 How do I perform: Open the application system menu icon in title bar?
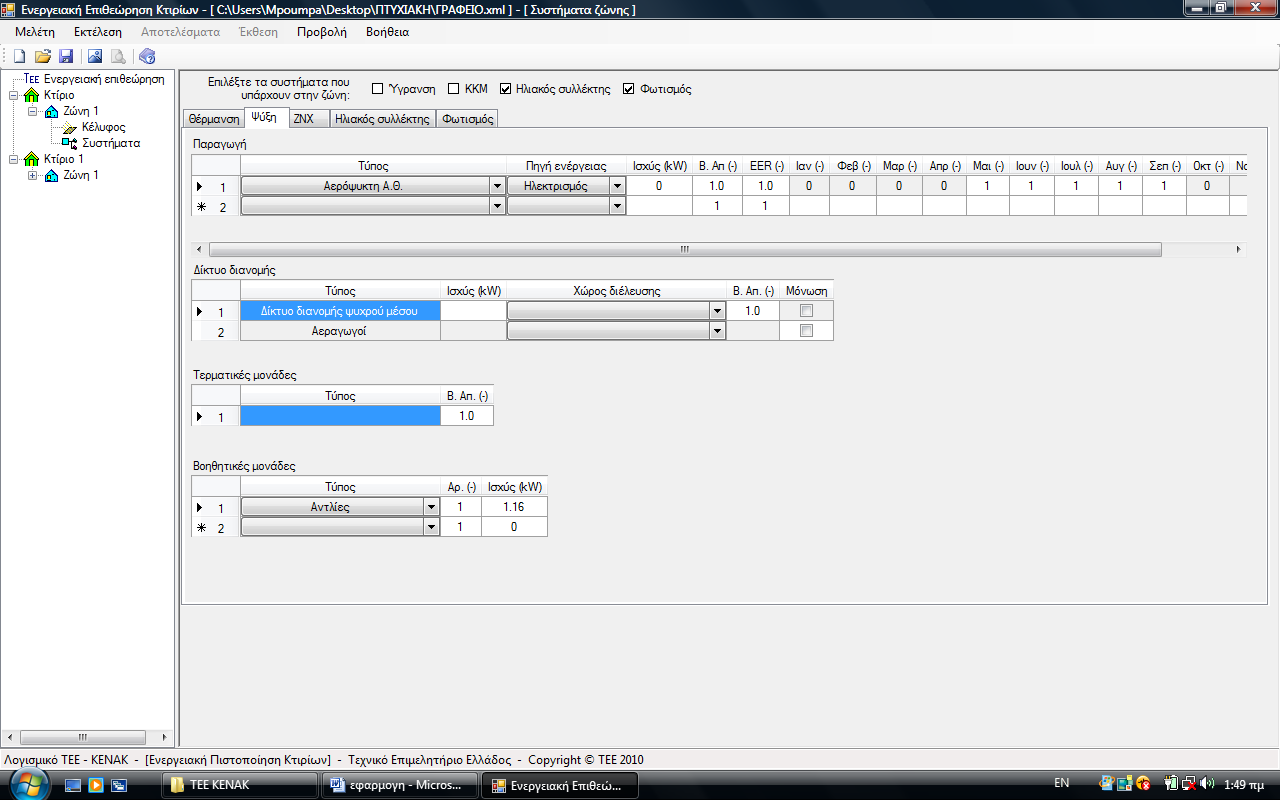(x=9, y=9)
